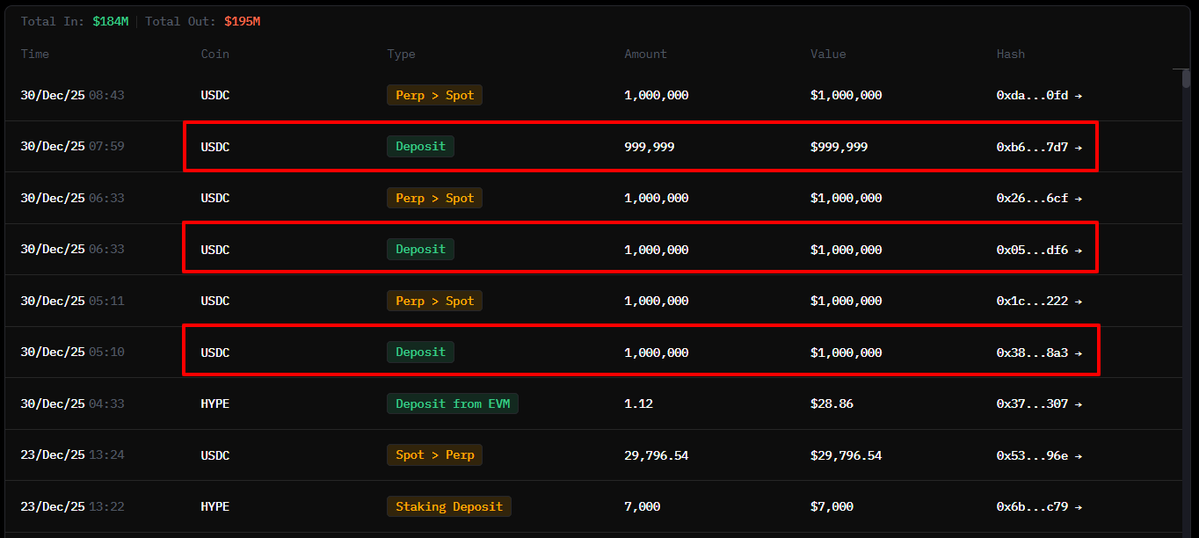
Task: Click the Time column header
Action: coord(35,54)
